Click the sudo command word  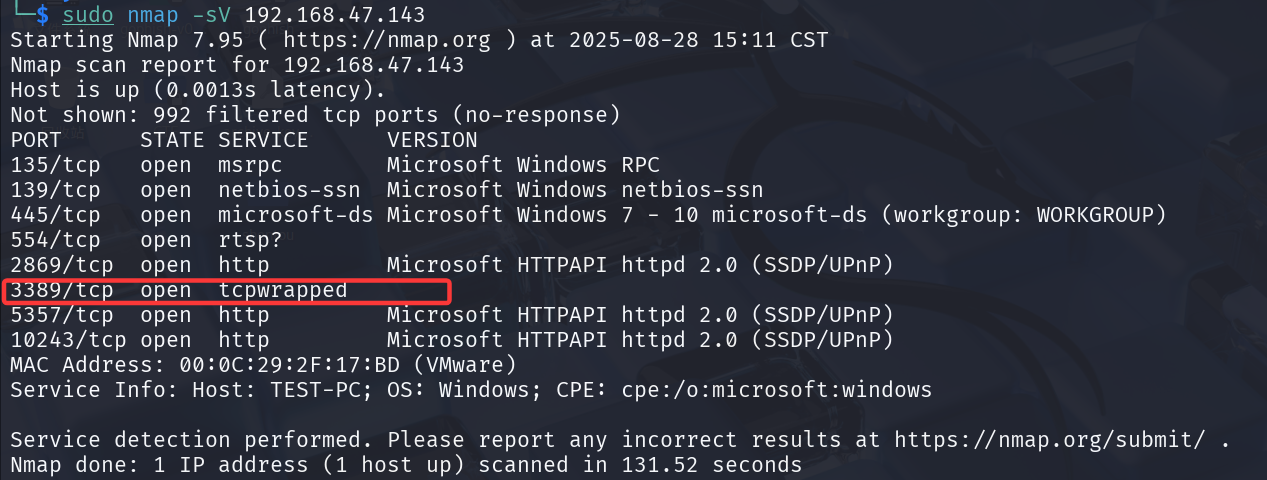tap(87, 15)
